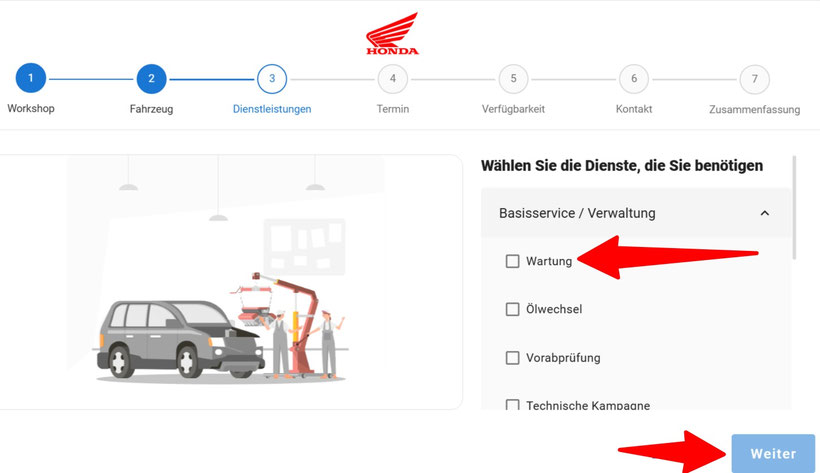Click the services list scrollbar
The width and height of the screenshot is (820, 473).
tap(794, 207)
